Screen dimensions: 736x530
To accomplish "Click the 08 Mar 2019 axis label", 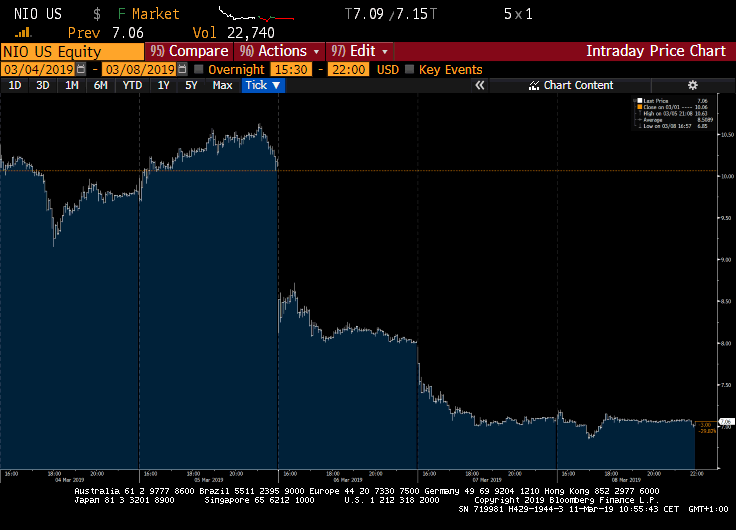I will (626, 480).
